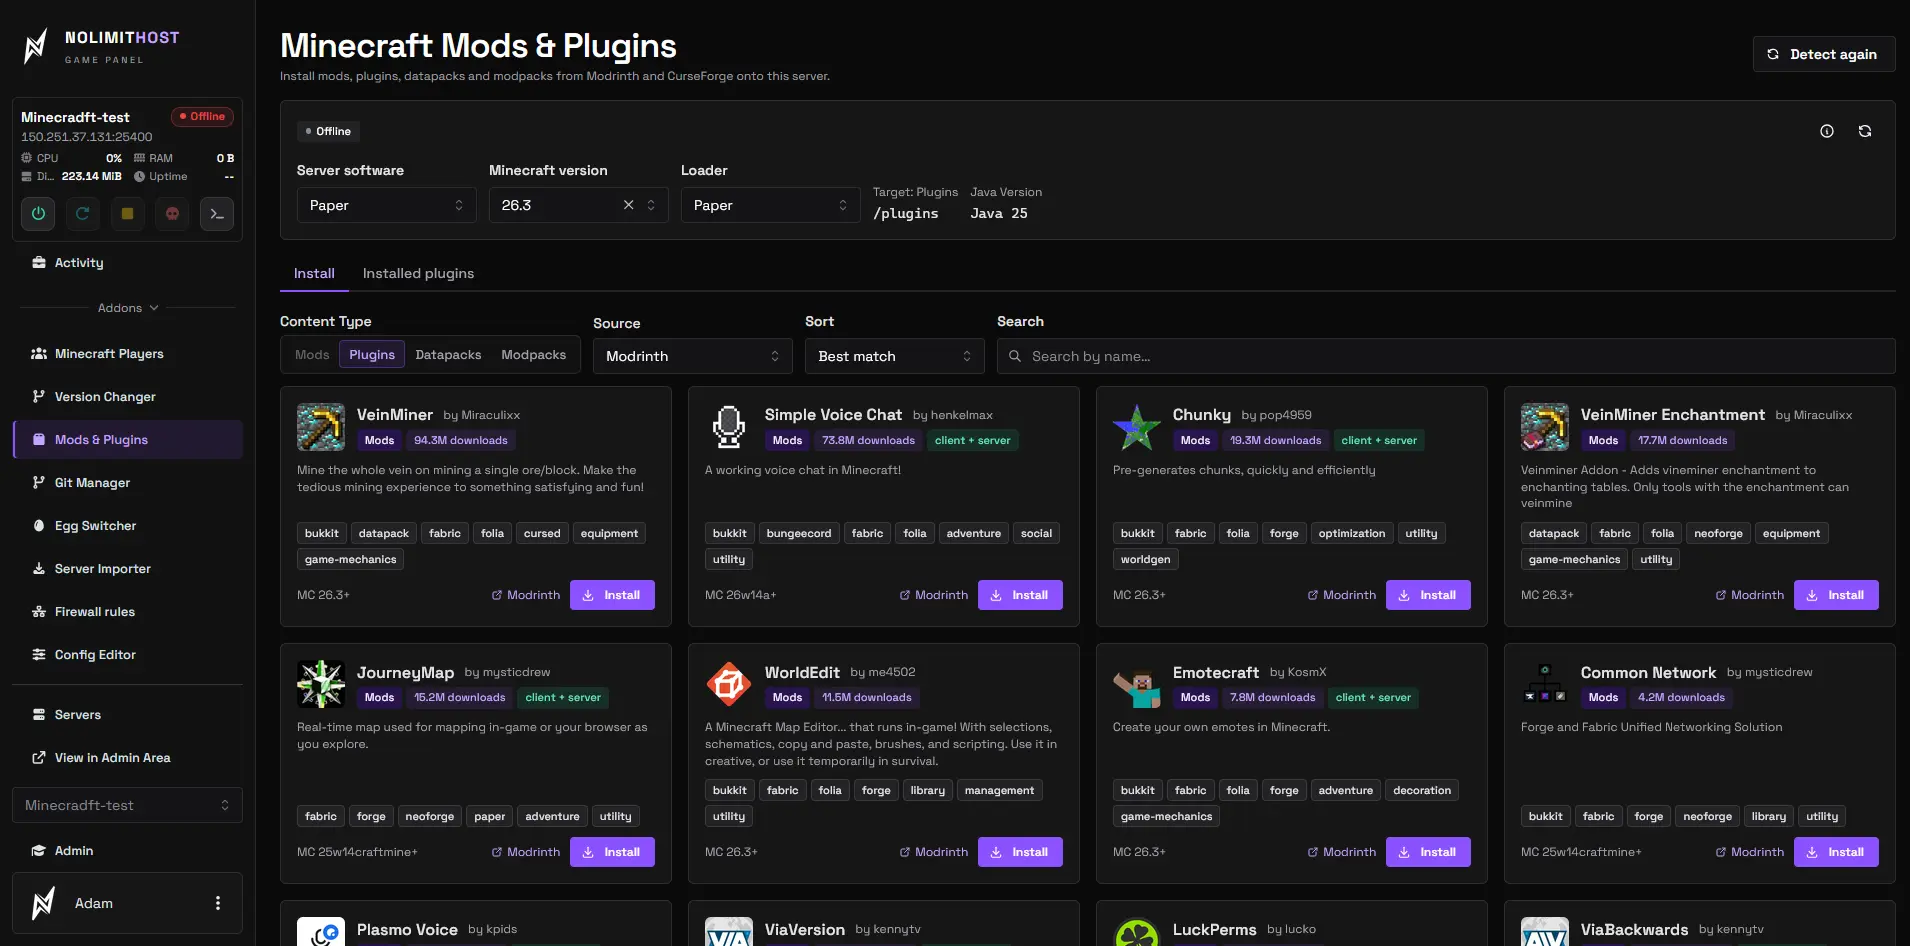Click the NoLimitHost logo

point(102,46)
